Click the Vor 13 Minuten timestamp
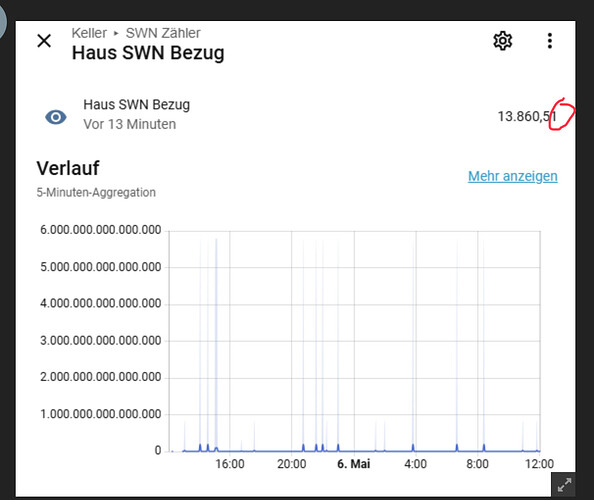Screen dimensions: 594x500 130,124
